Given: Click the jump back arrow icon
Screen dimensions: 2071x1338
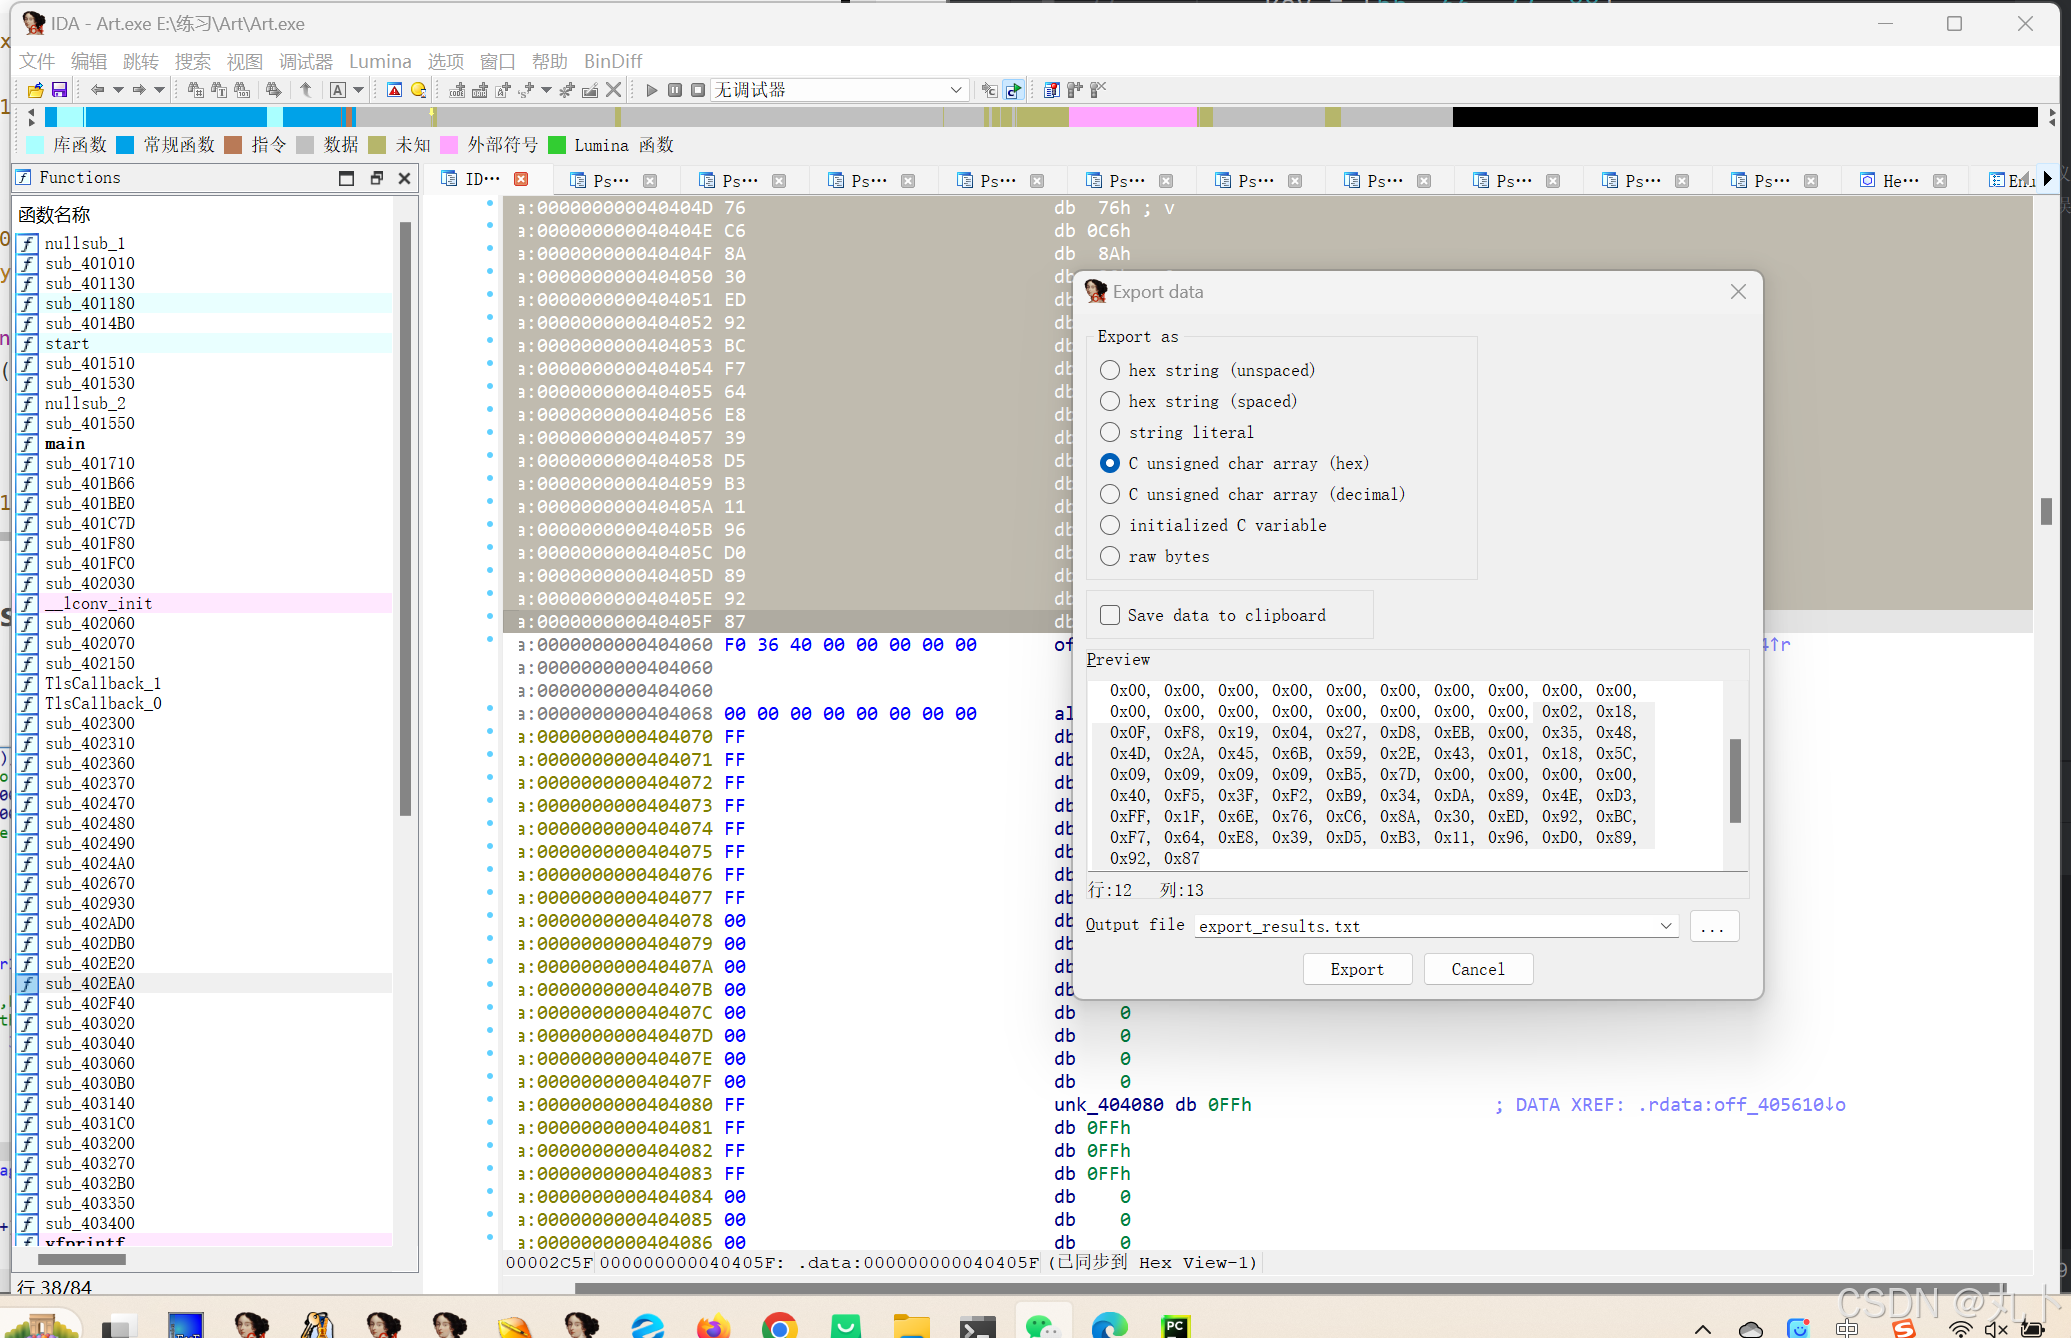Looking at the screenshot, I should [97, 90].
